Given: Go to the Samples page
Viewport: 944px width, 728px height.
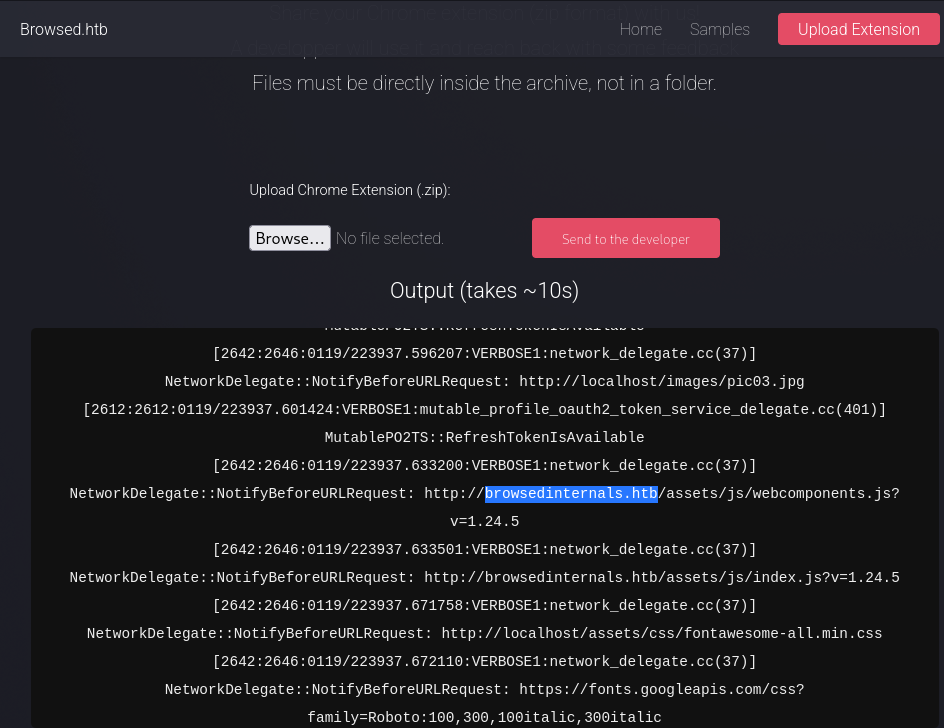Looking at the screenshot, I should click(x=719, y=29).
